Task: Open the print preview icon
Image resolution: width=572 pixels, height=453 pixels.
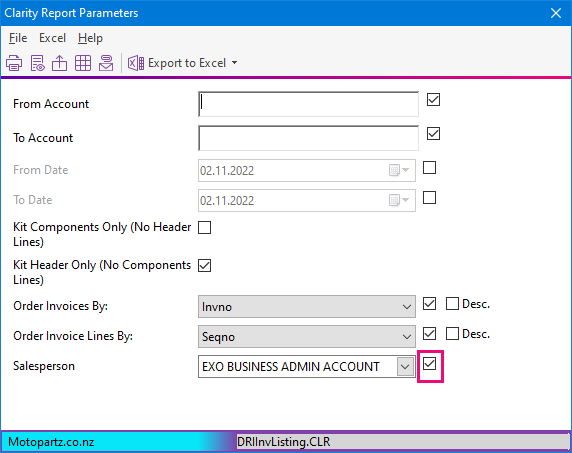Action: [38, 63]
